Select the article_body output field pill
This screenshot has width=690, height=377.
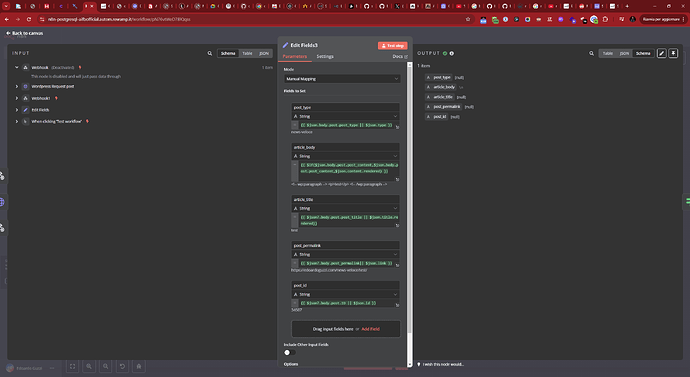pyautogui.click(x=440, y=87)
